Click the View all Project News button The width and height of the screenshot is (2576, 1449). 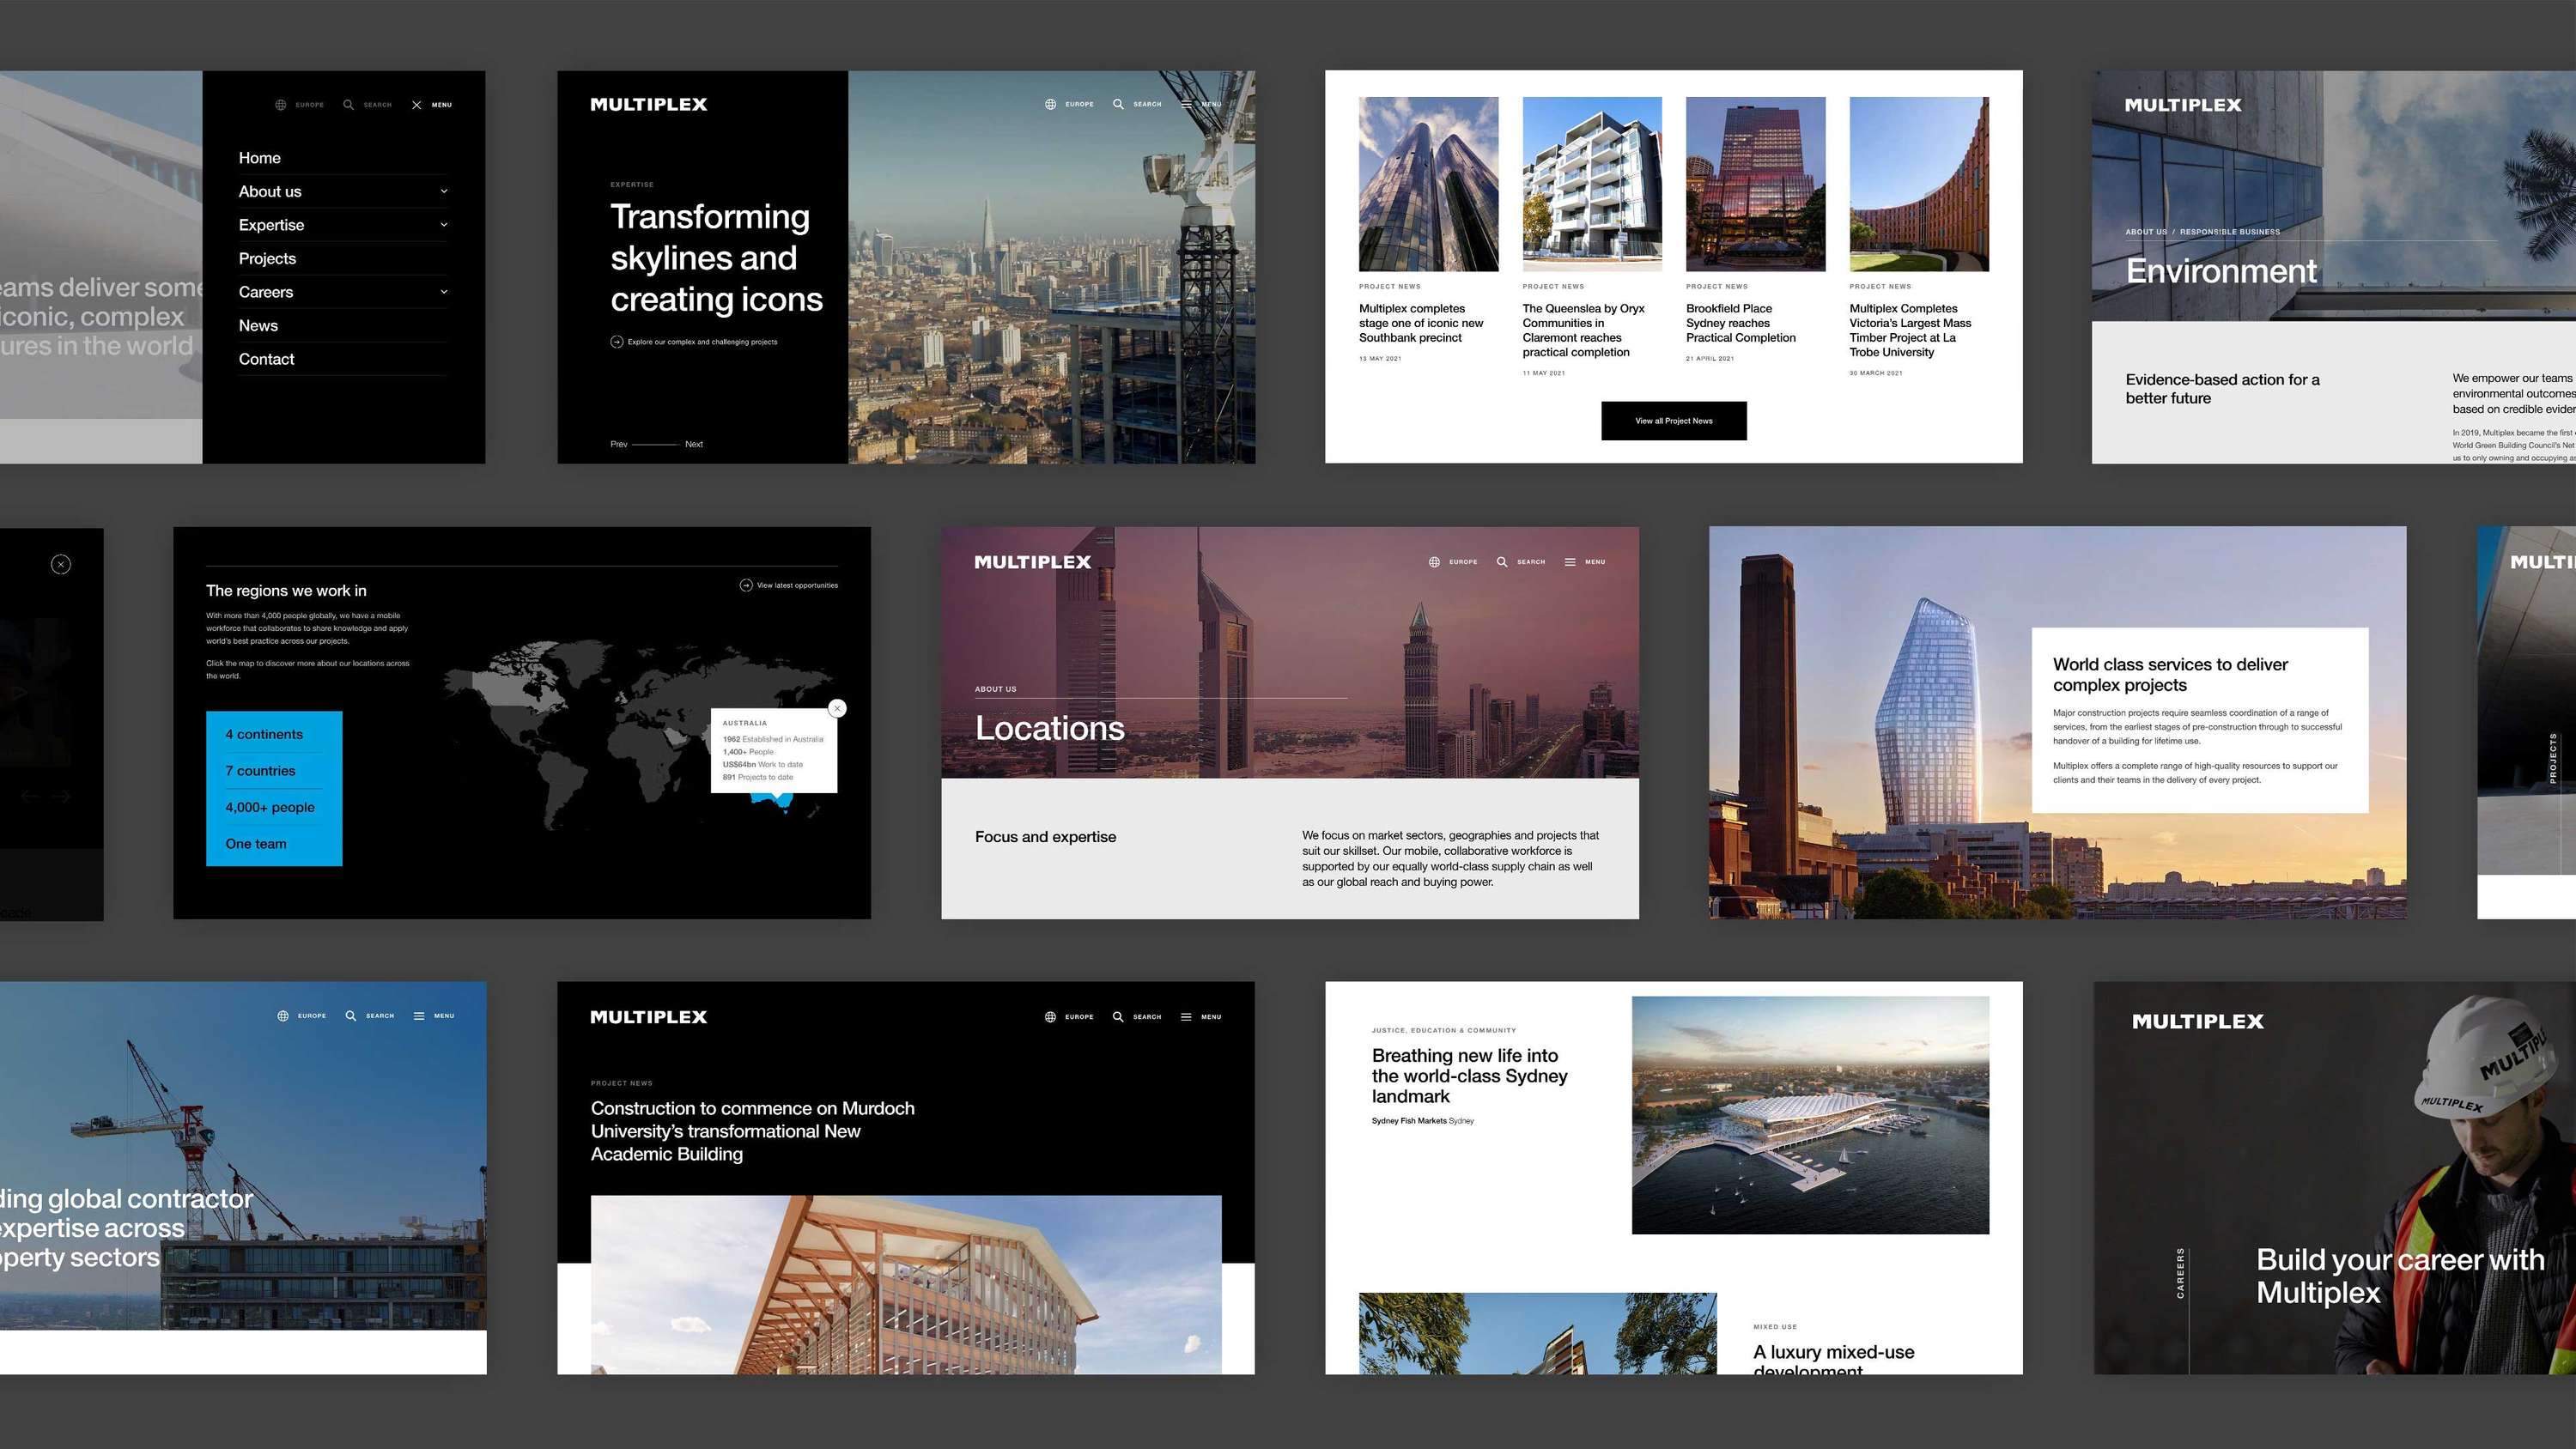(x=1674, y=421)
